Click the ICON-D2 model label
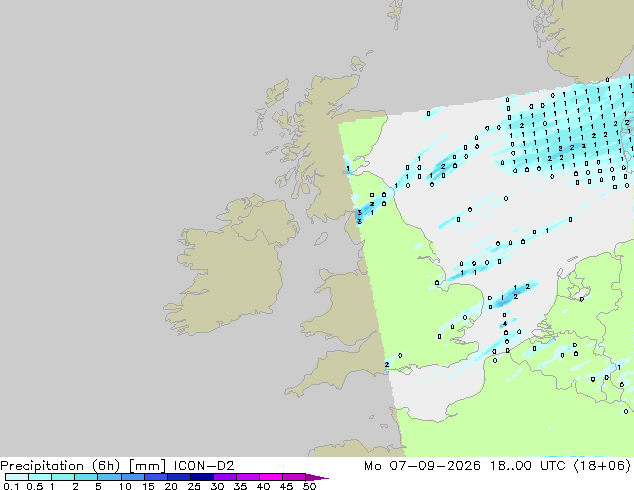The width and height of the screenshot is (634, 490). (204, 466)
